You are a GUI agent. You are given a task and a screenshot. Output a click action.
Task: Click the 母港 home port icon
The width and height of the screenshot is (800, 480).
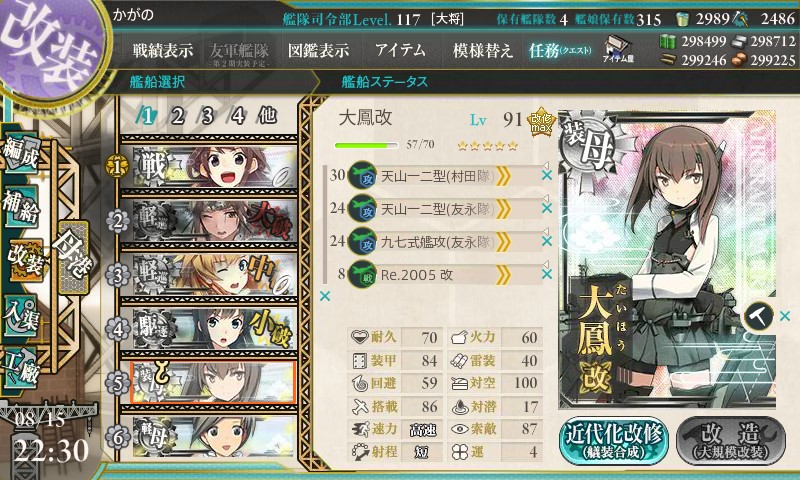pyautogui.click(x=74, y=256)
